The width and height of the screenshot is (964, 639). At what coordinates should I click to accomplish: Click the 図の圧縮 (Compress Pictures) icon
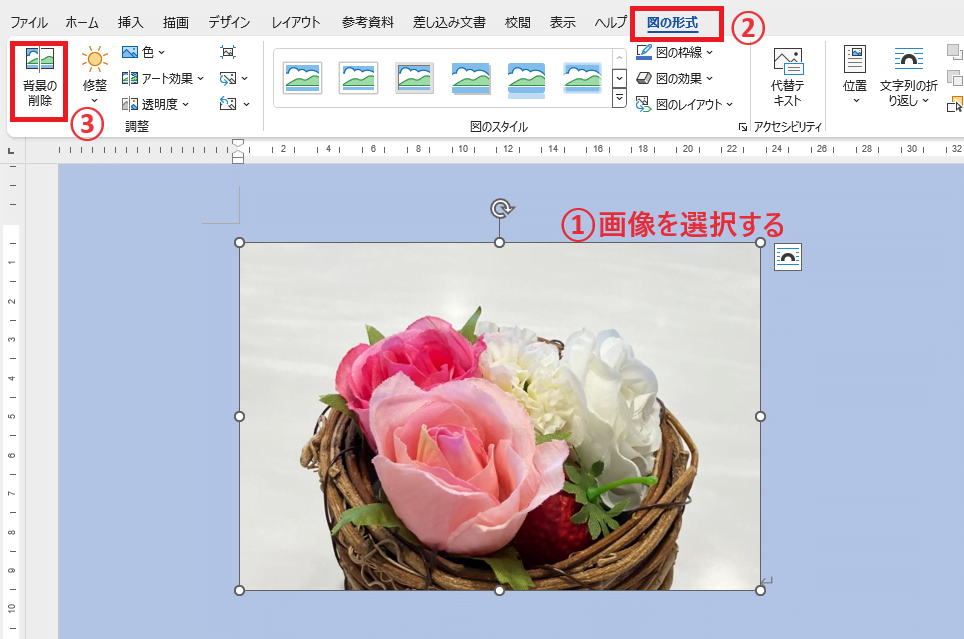229,52
